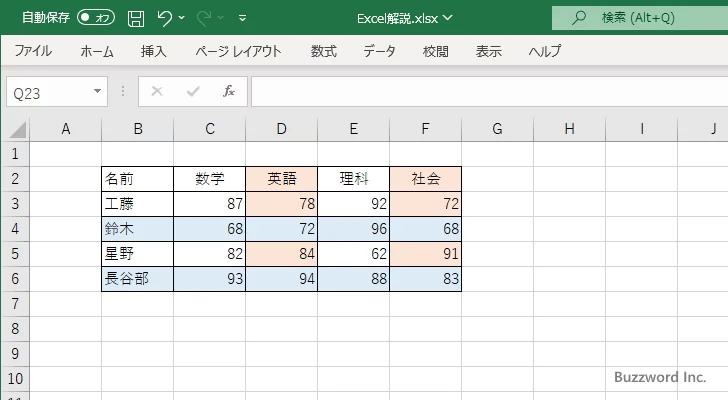This screenshot has width=728, height=400.
Task: Select column A header
Action: coord(65,129)
